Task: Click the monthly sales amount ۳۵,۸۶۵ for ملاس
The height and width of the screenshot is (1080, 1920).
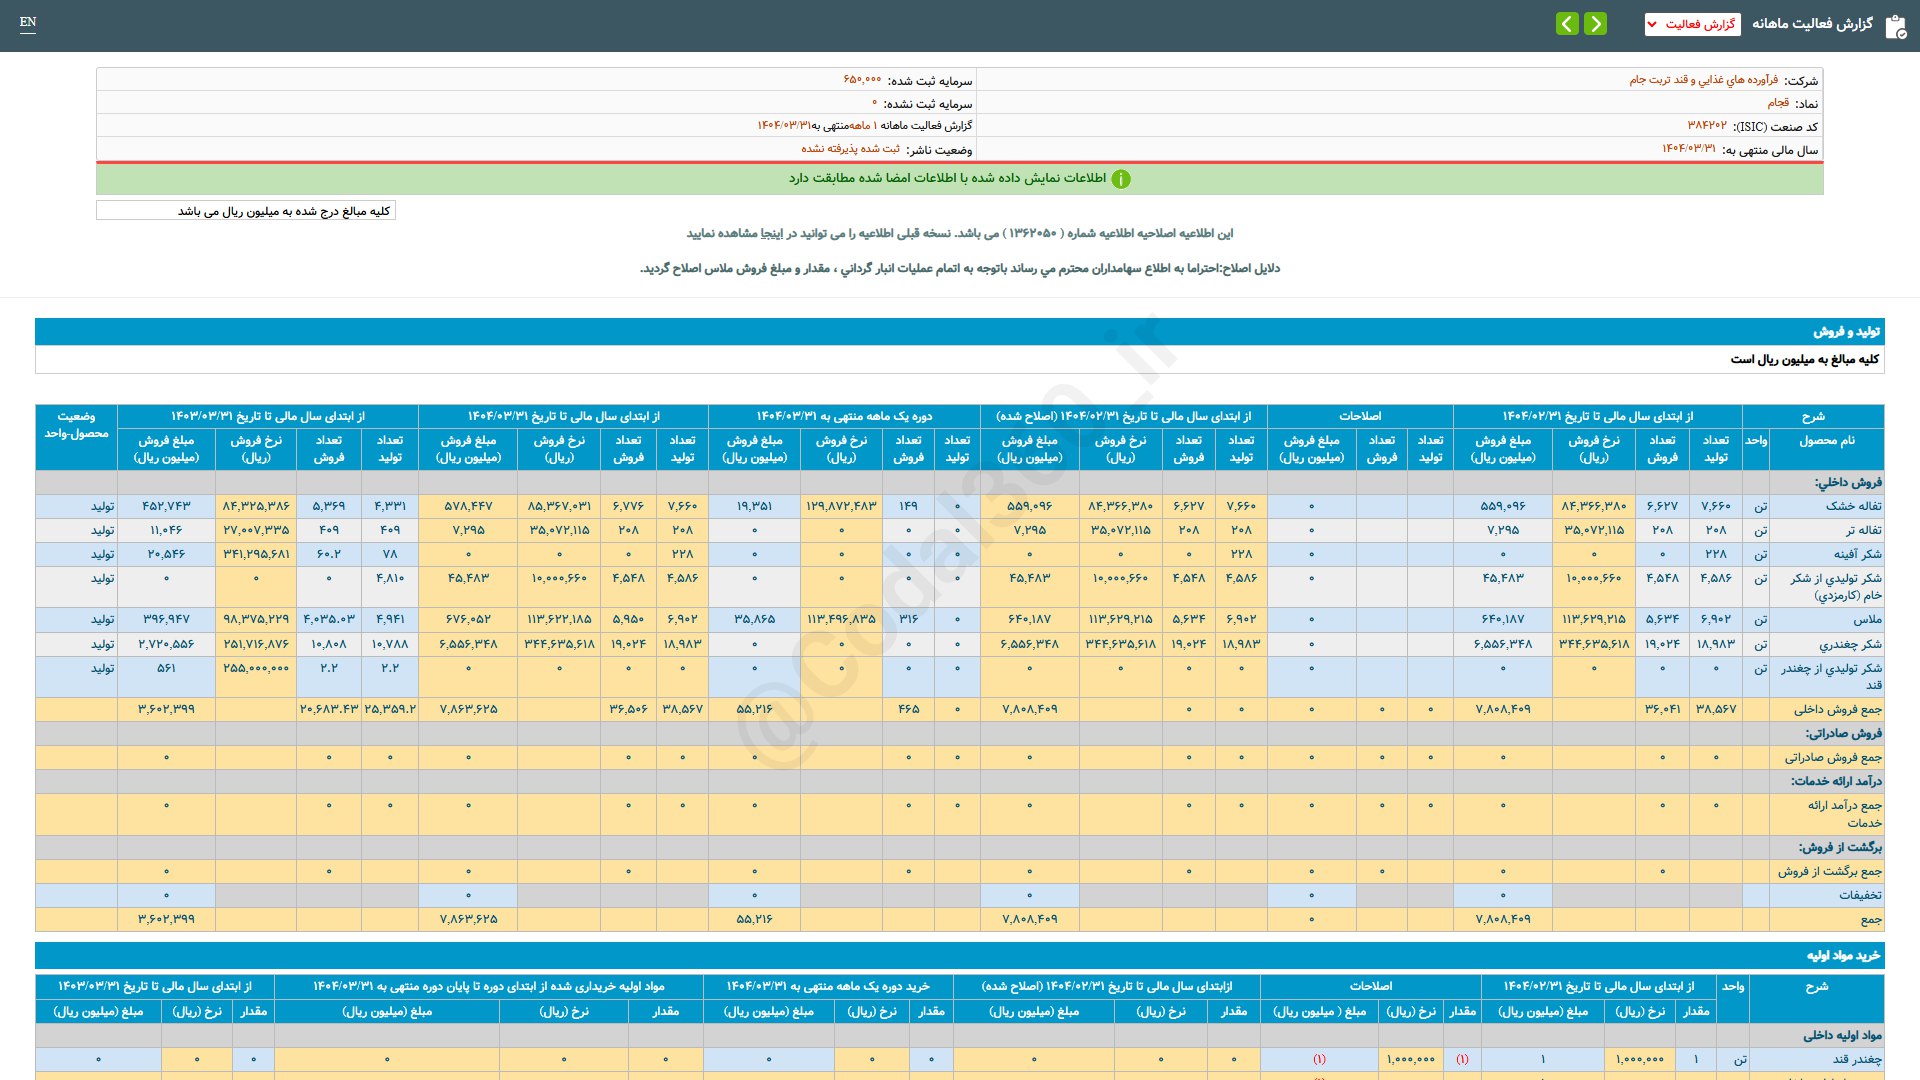Action: point(754,620)
